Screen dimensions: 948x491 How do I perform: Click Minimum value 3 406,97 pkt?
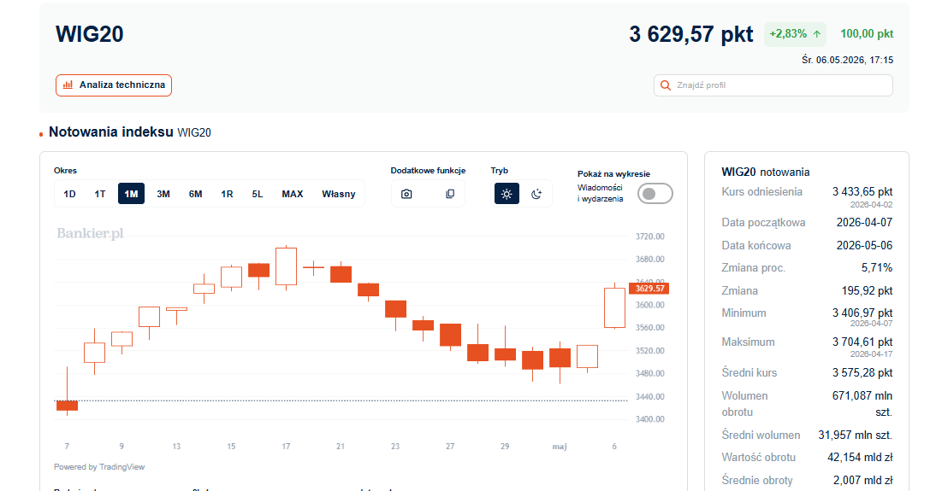(x=862, y=313)
